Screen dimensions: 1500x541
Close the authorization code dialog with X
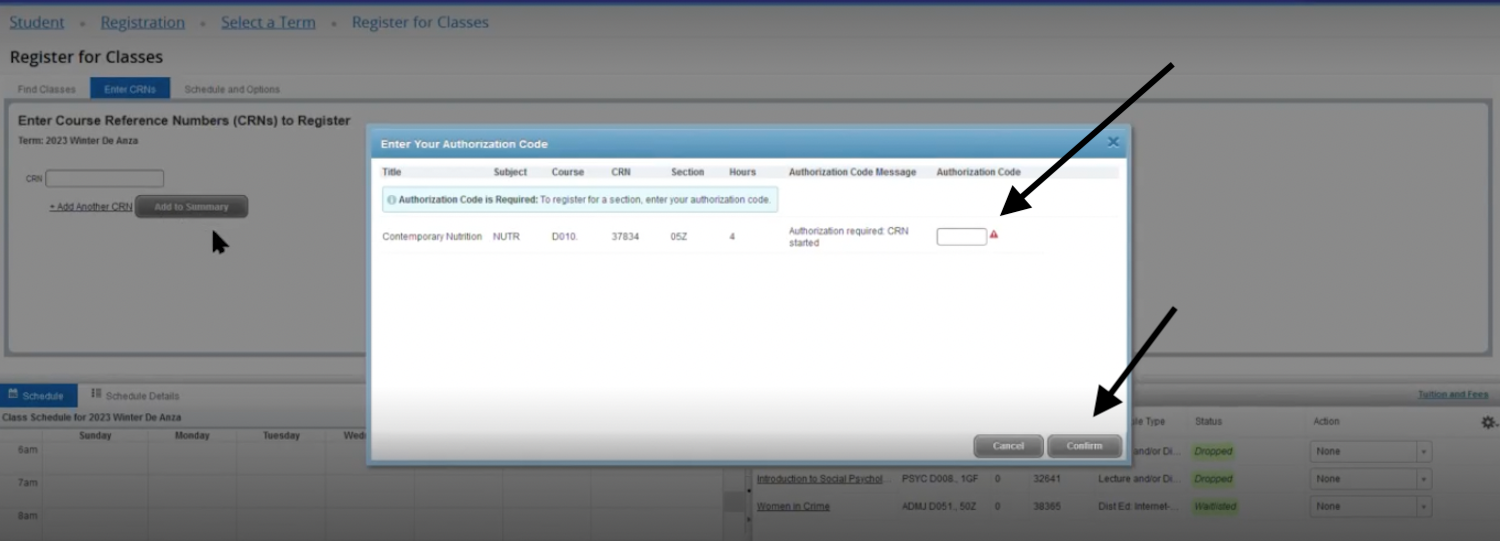1113,143
